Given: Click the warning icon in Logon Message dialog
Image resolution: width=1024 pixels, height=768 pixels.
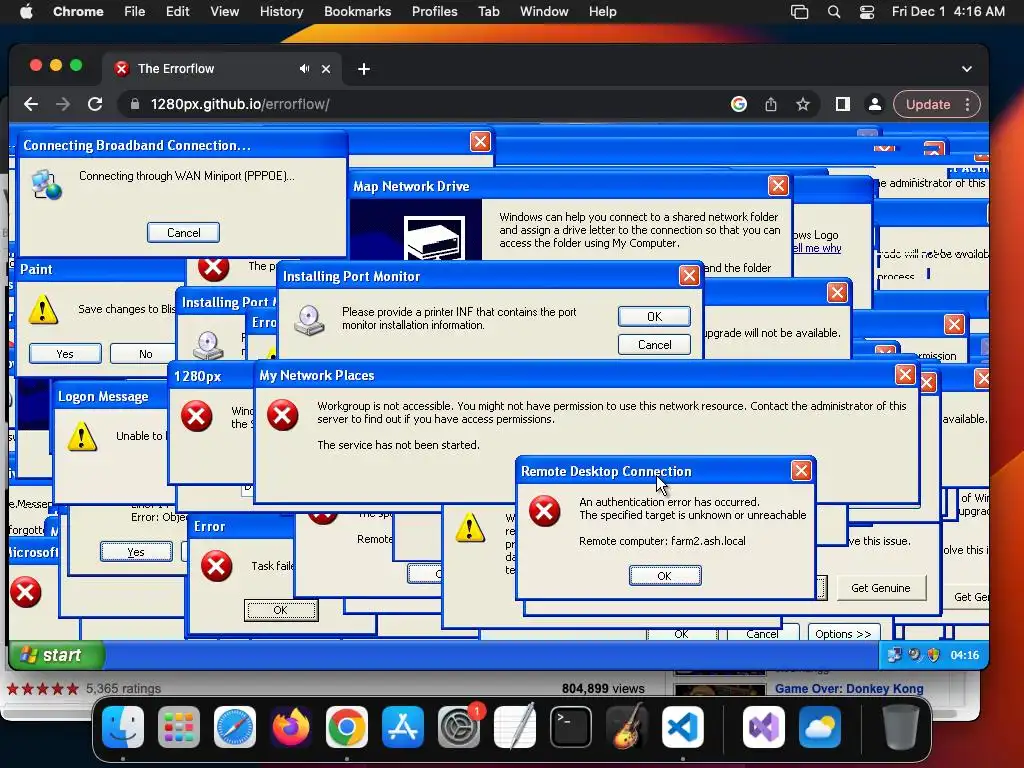Looking at the screenshot, I should pyautogui.click(x=82, y=436).
